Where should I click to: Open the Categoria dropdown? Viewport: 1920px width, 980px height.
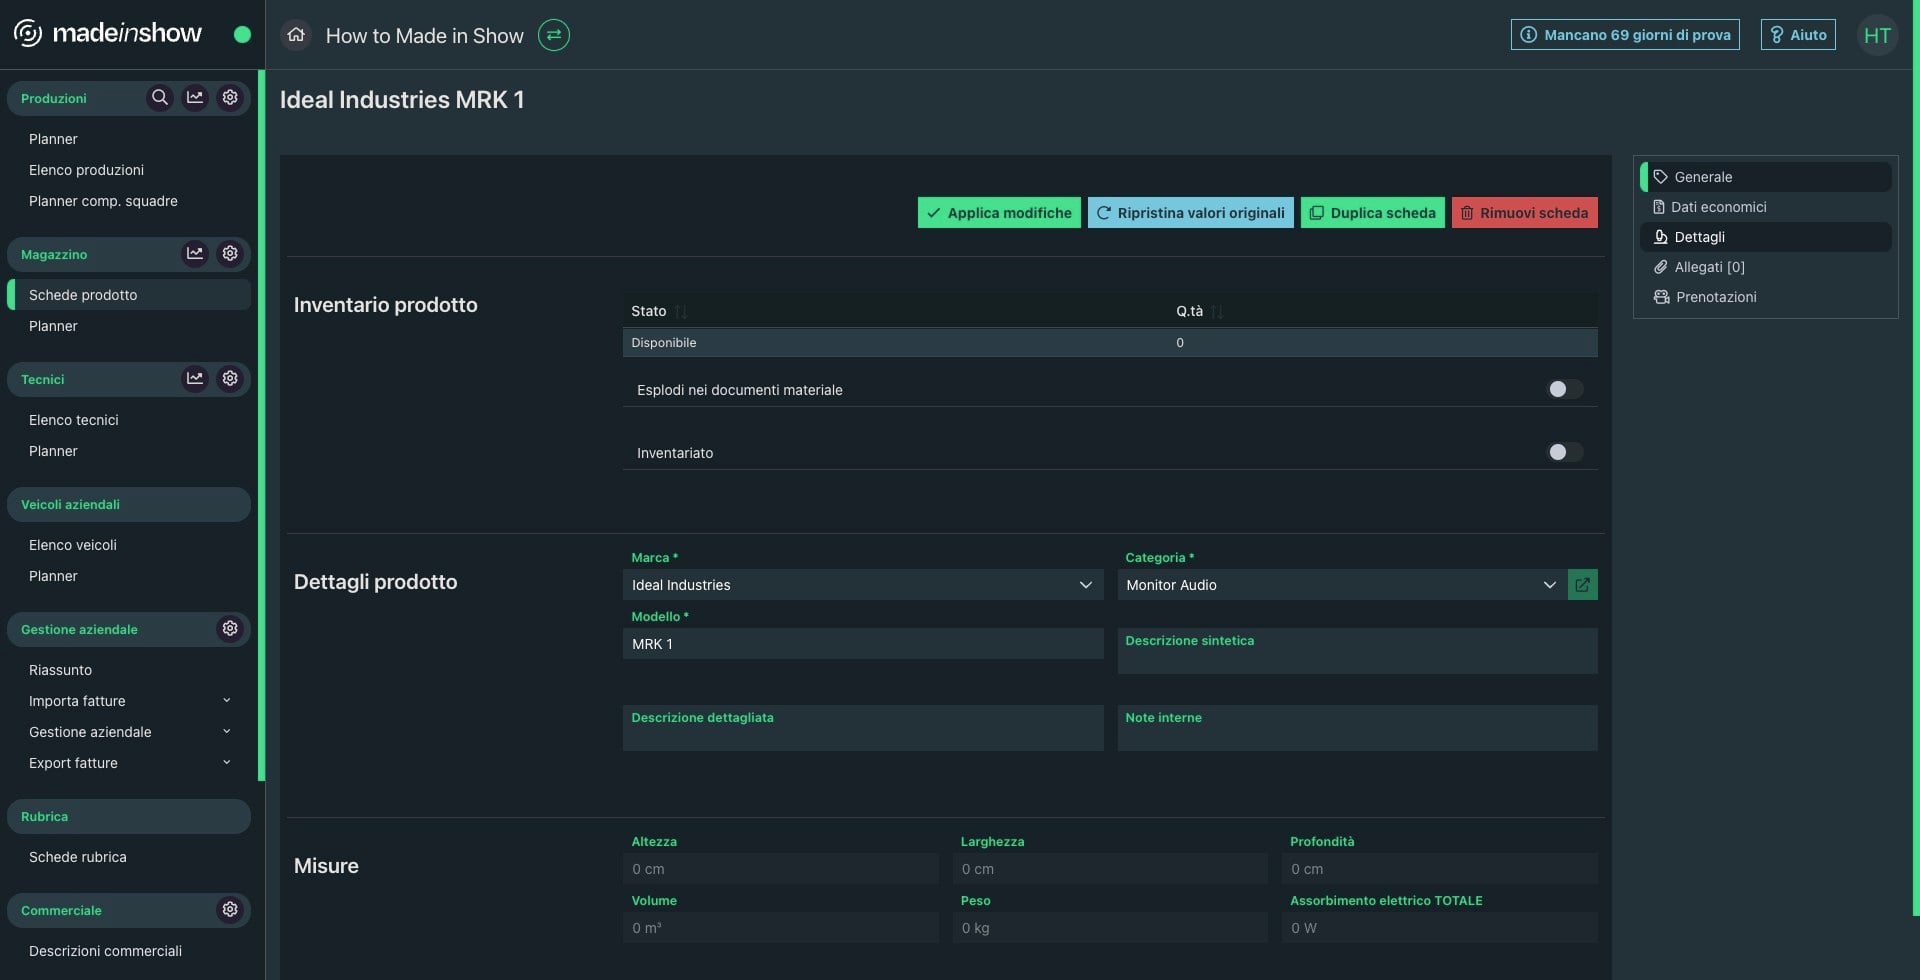tap(1340, 585)
